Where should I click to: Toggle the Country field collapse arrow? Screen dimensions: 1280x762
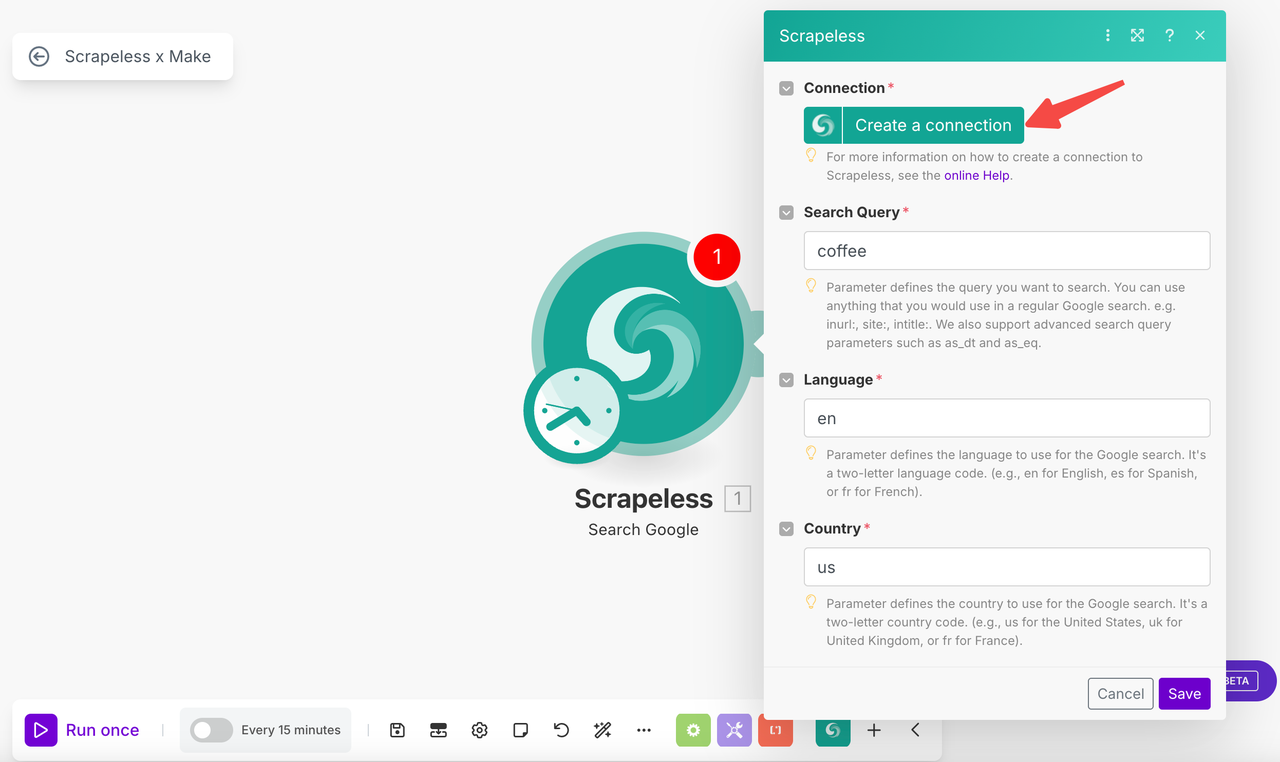pyautogui.click(x=787, y=528)
